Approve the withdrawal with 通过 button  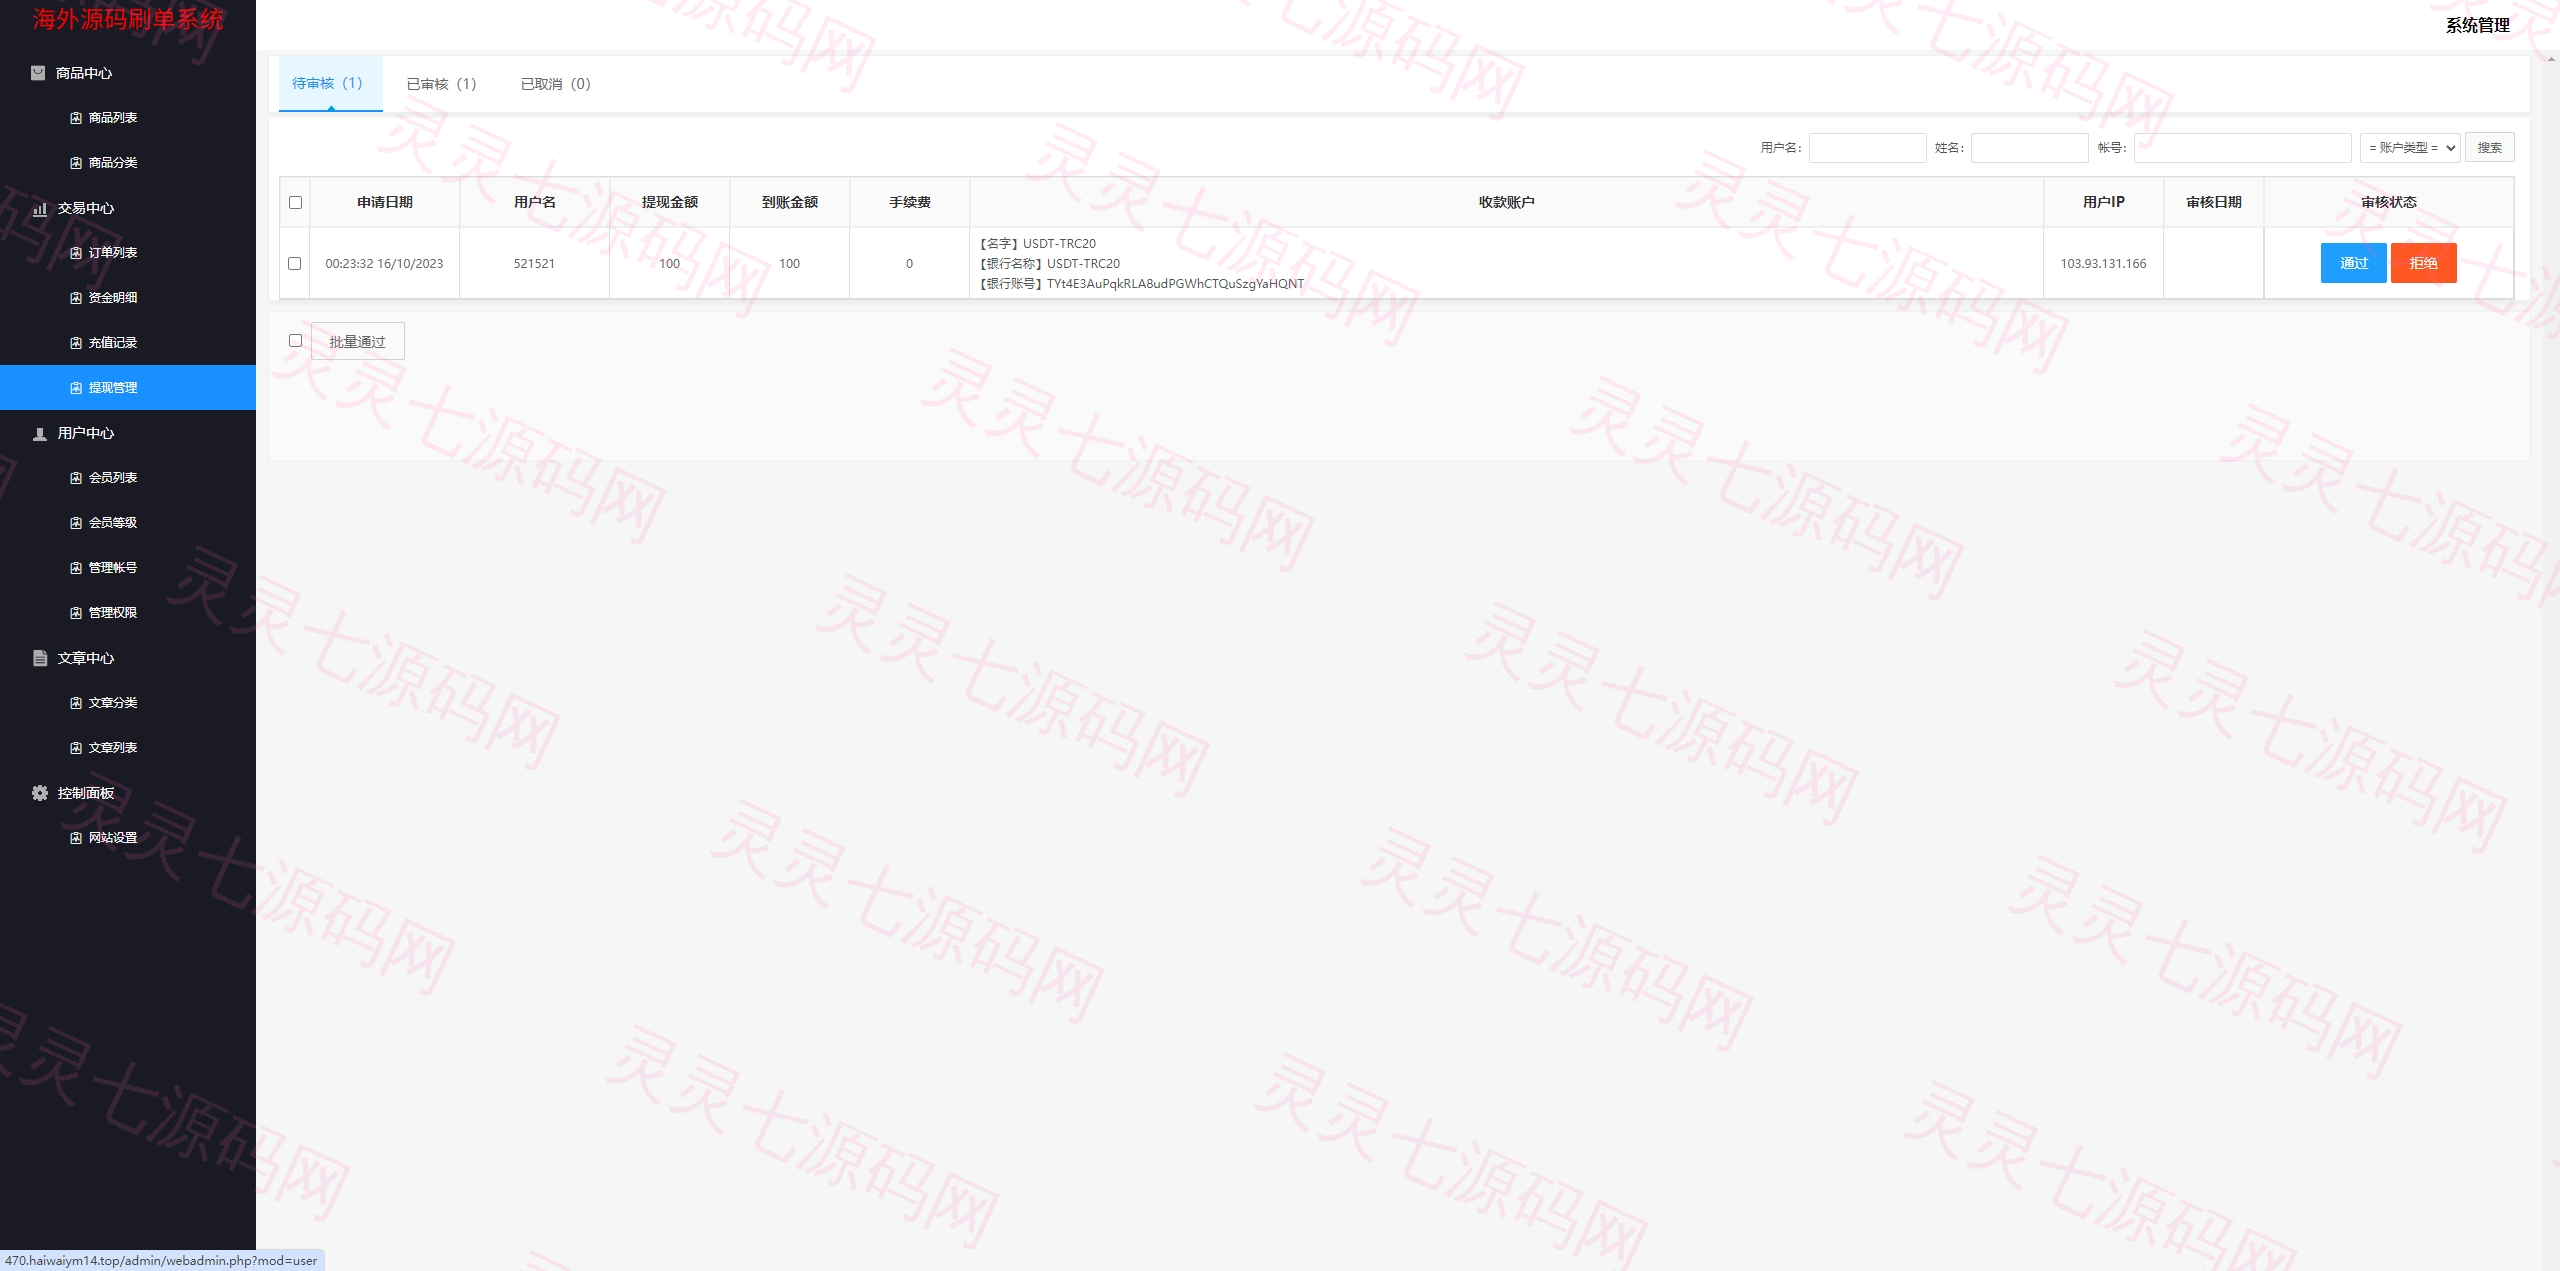point(2353,263)
